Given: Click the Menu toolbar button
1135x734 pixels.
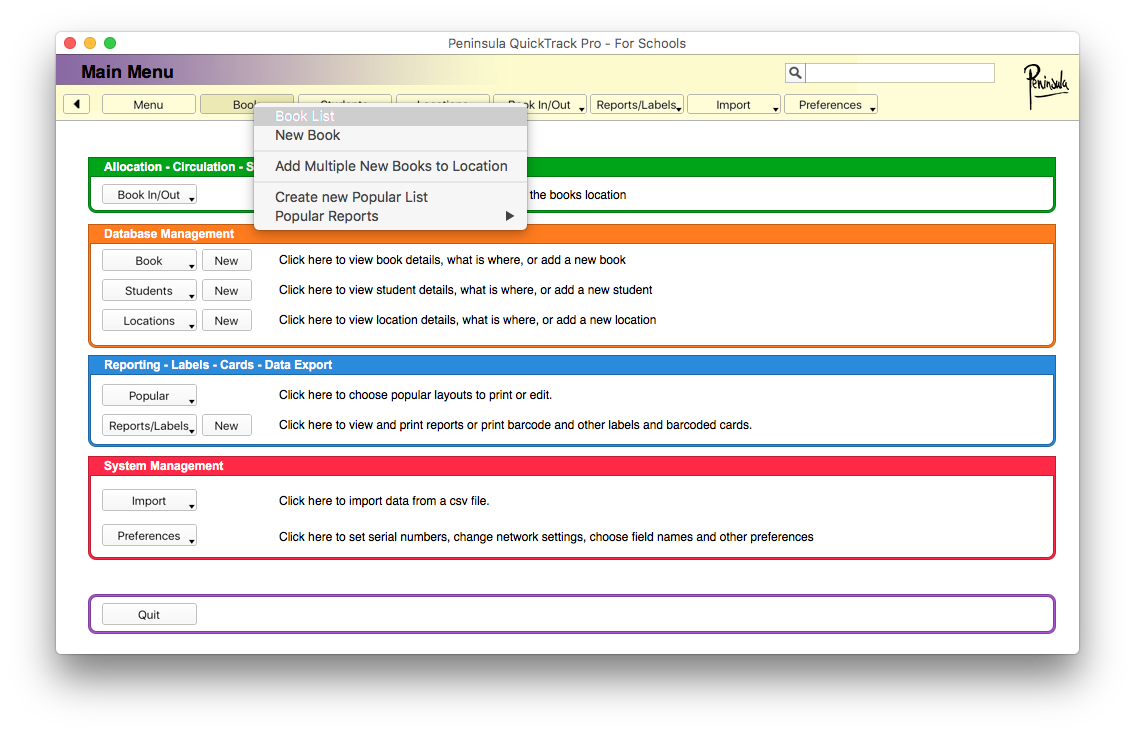Looking at the screenshot, I should click(148, 104).
